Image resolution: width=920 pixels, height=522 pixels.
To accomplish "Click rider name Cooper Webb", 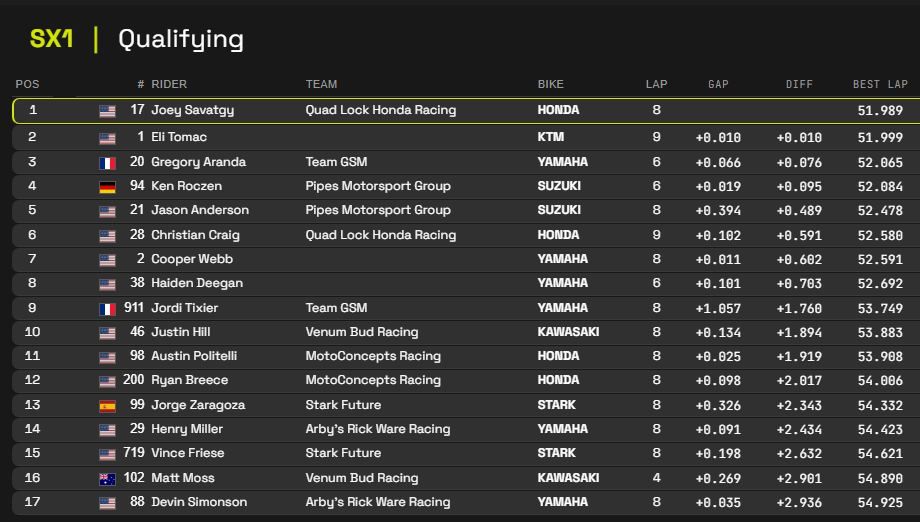I will [x=192, y=259].
